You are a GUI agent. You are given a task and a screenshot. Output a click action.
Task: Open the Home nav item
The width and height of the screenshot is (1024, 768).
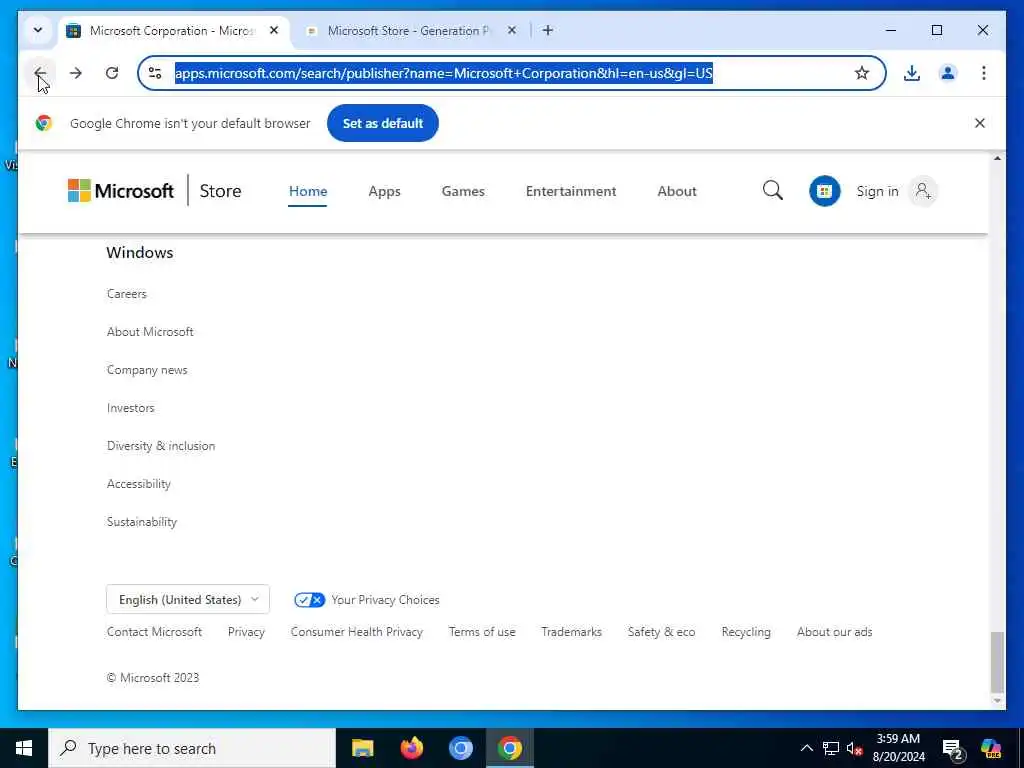tap(308, 191)
